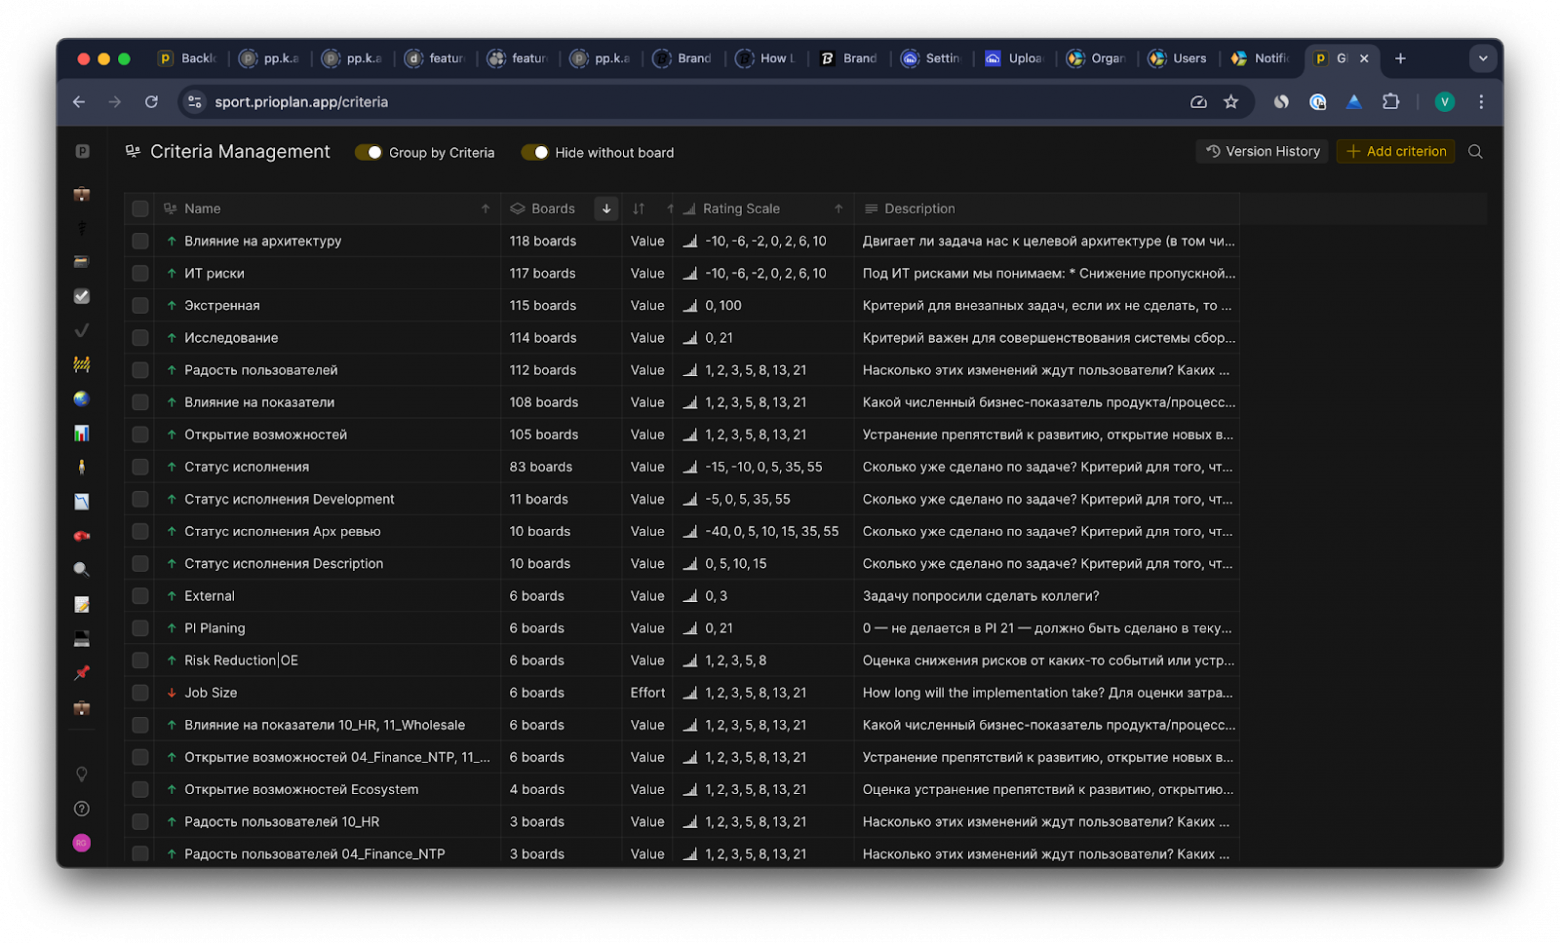This screenshot has width=1560, height=943.
Task: Open the red pushpin icon in sidebar
Action: point(82,672)
